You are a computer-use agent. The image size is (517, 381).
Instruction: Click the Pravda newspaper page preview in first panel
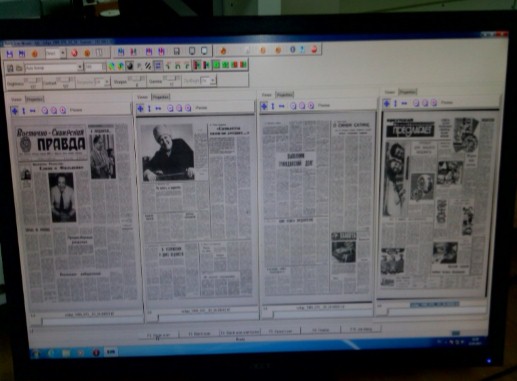(73, 212)
